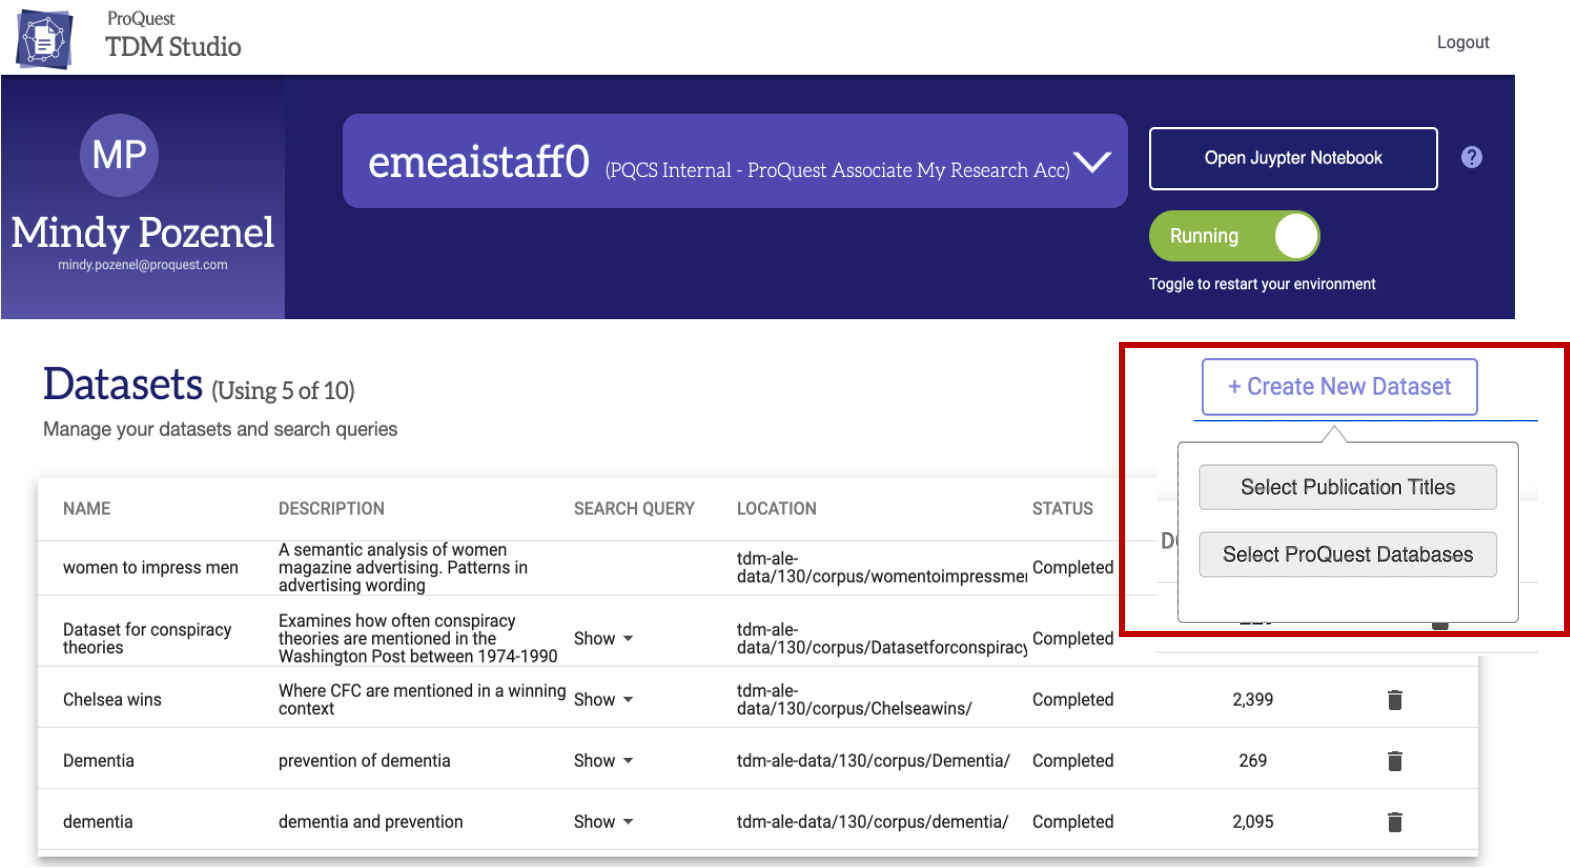Click the 'A semantic analysis of women' description

coord(403,568)
